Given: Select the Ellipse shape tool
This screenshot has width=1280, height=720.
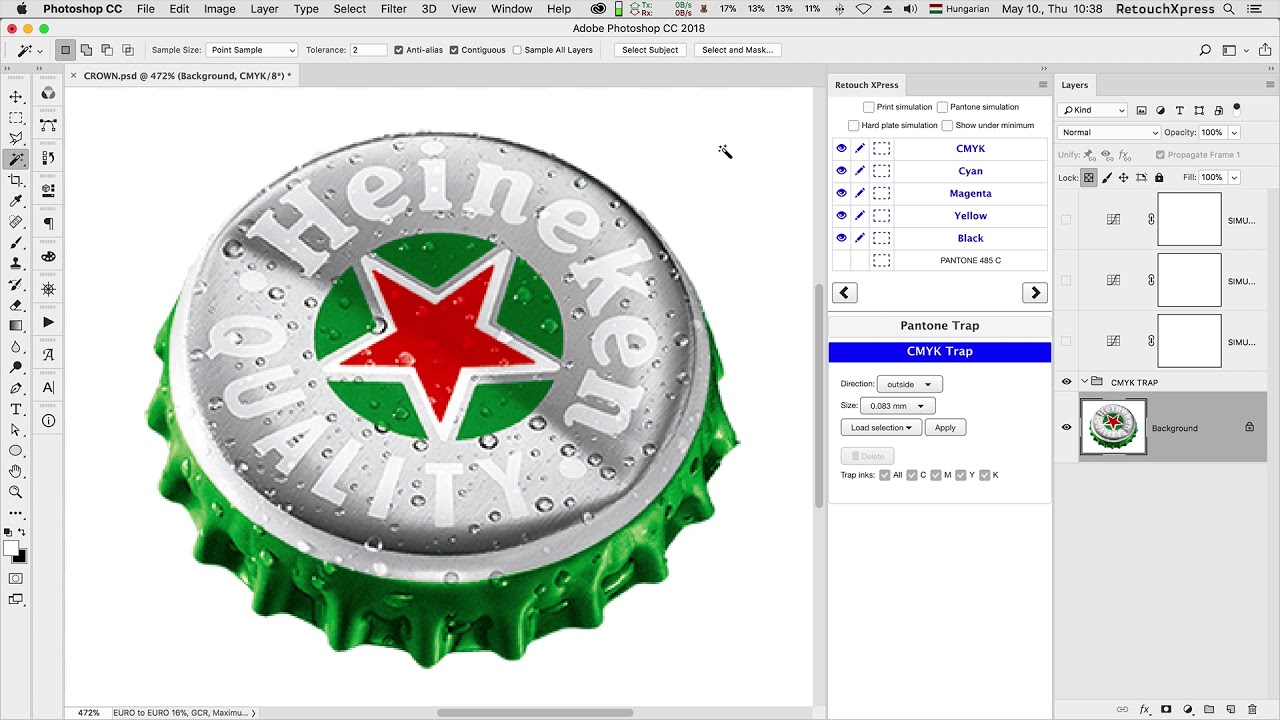Looking at the screenshot, I should pos(16,451).
